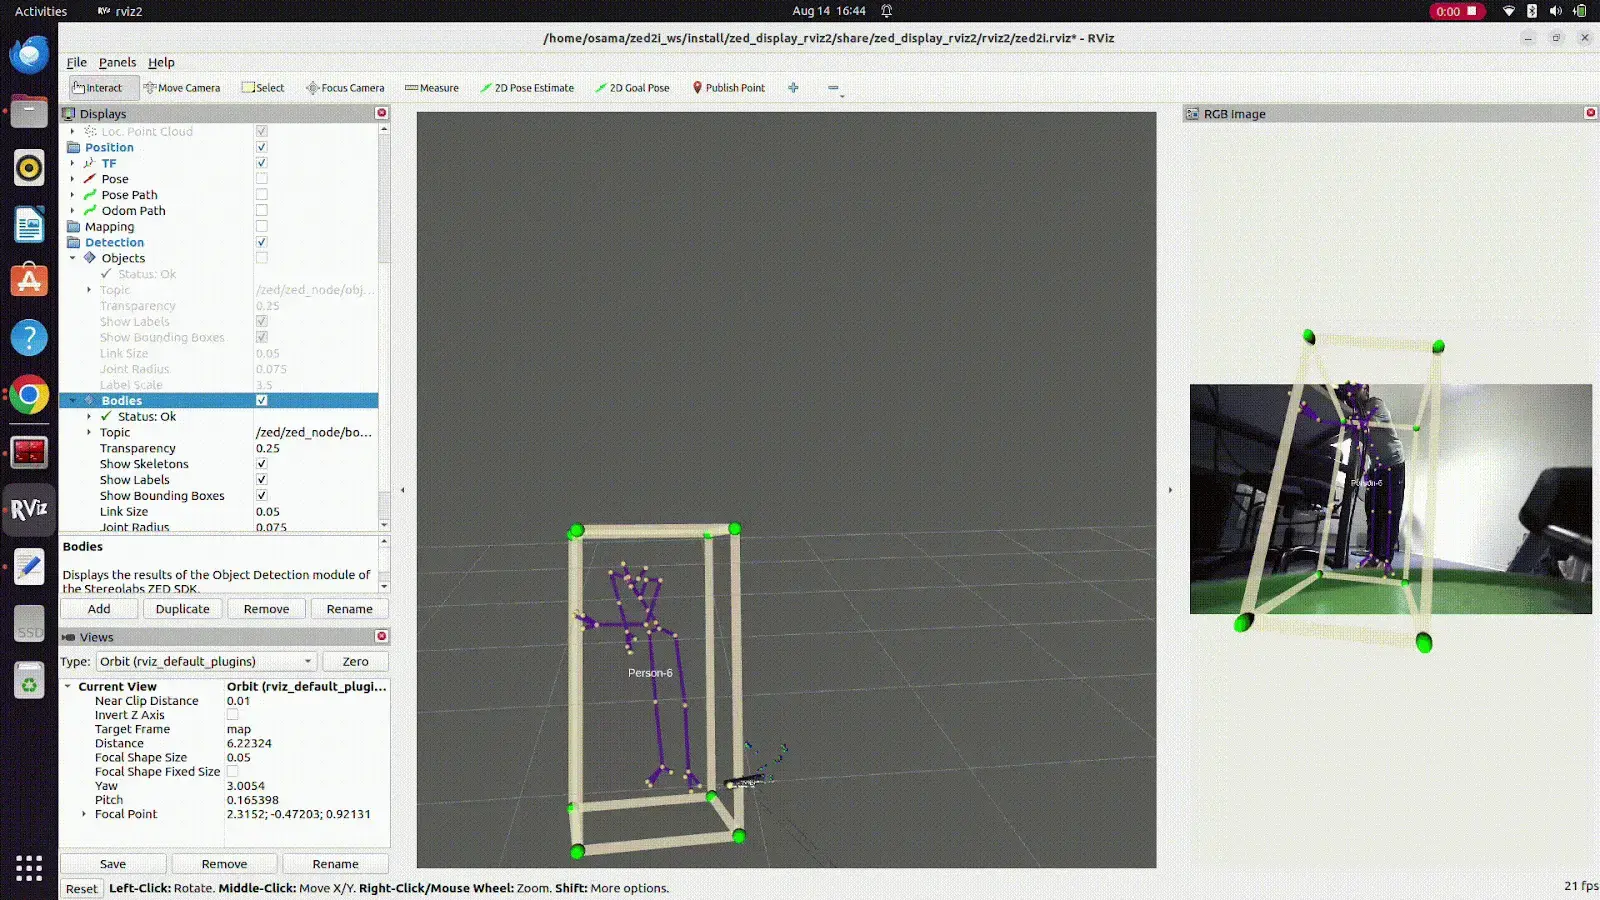Edit the Transparency value under Bodies
1600x900 pixels.
(312, 449)
